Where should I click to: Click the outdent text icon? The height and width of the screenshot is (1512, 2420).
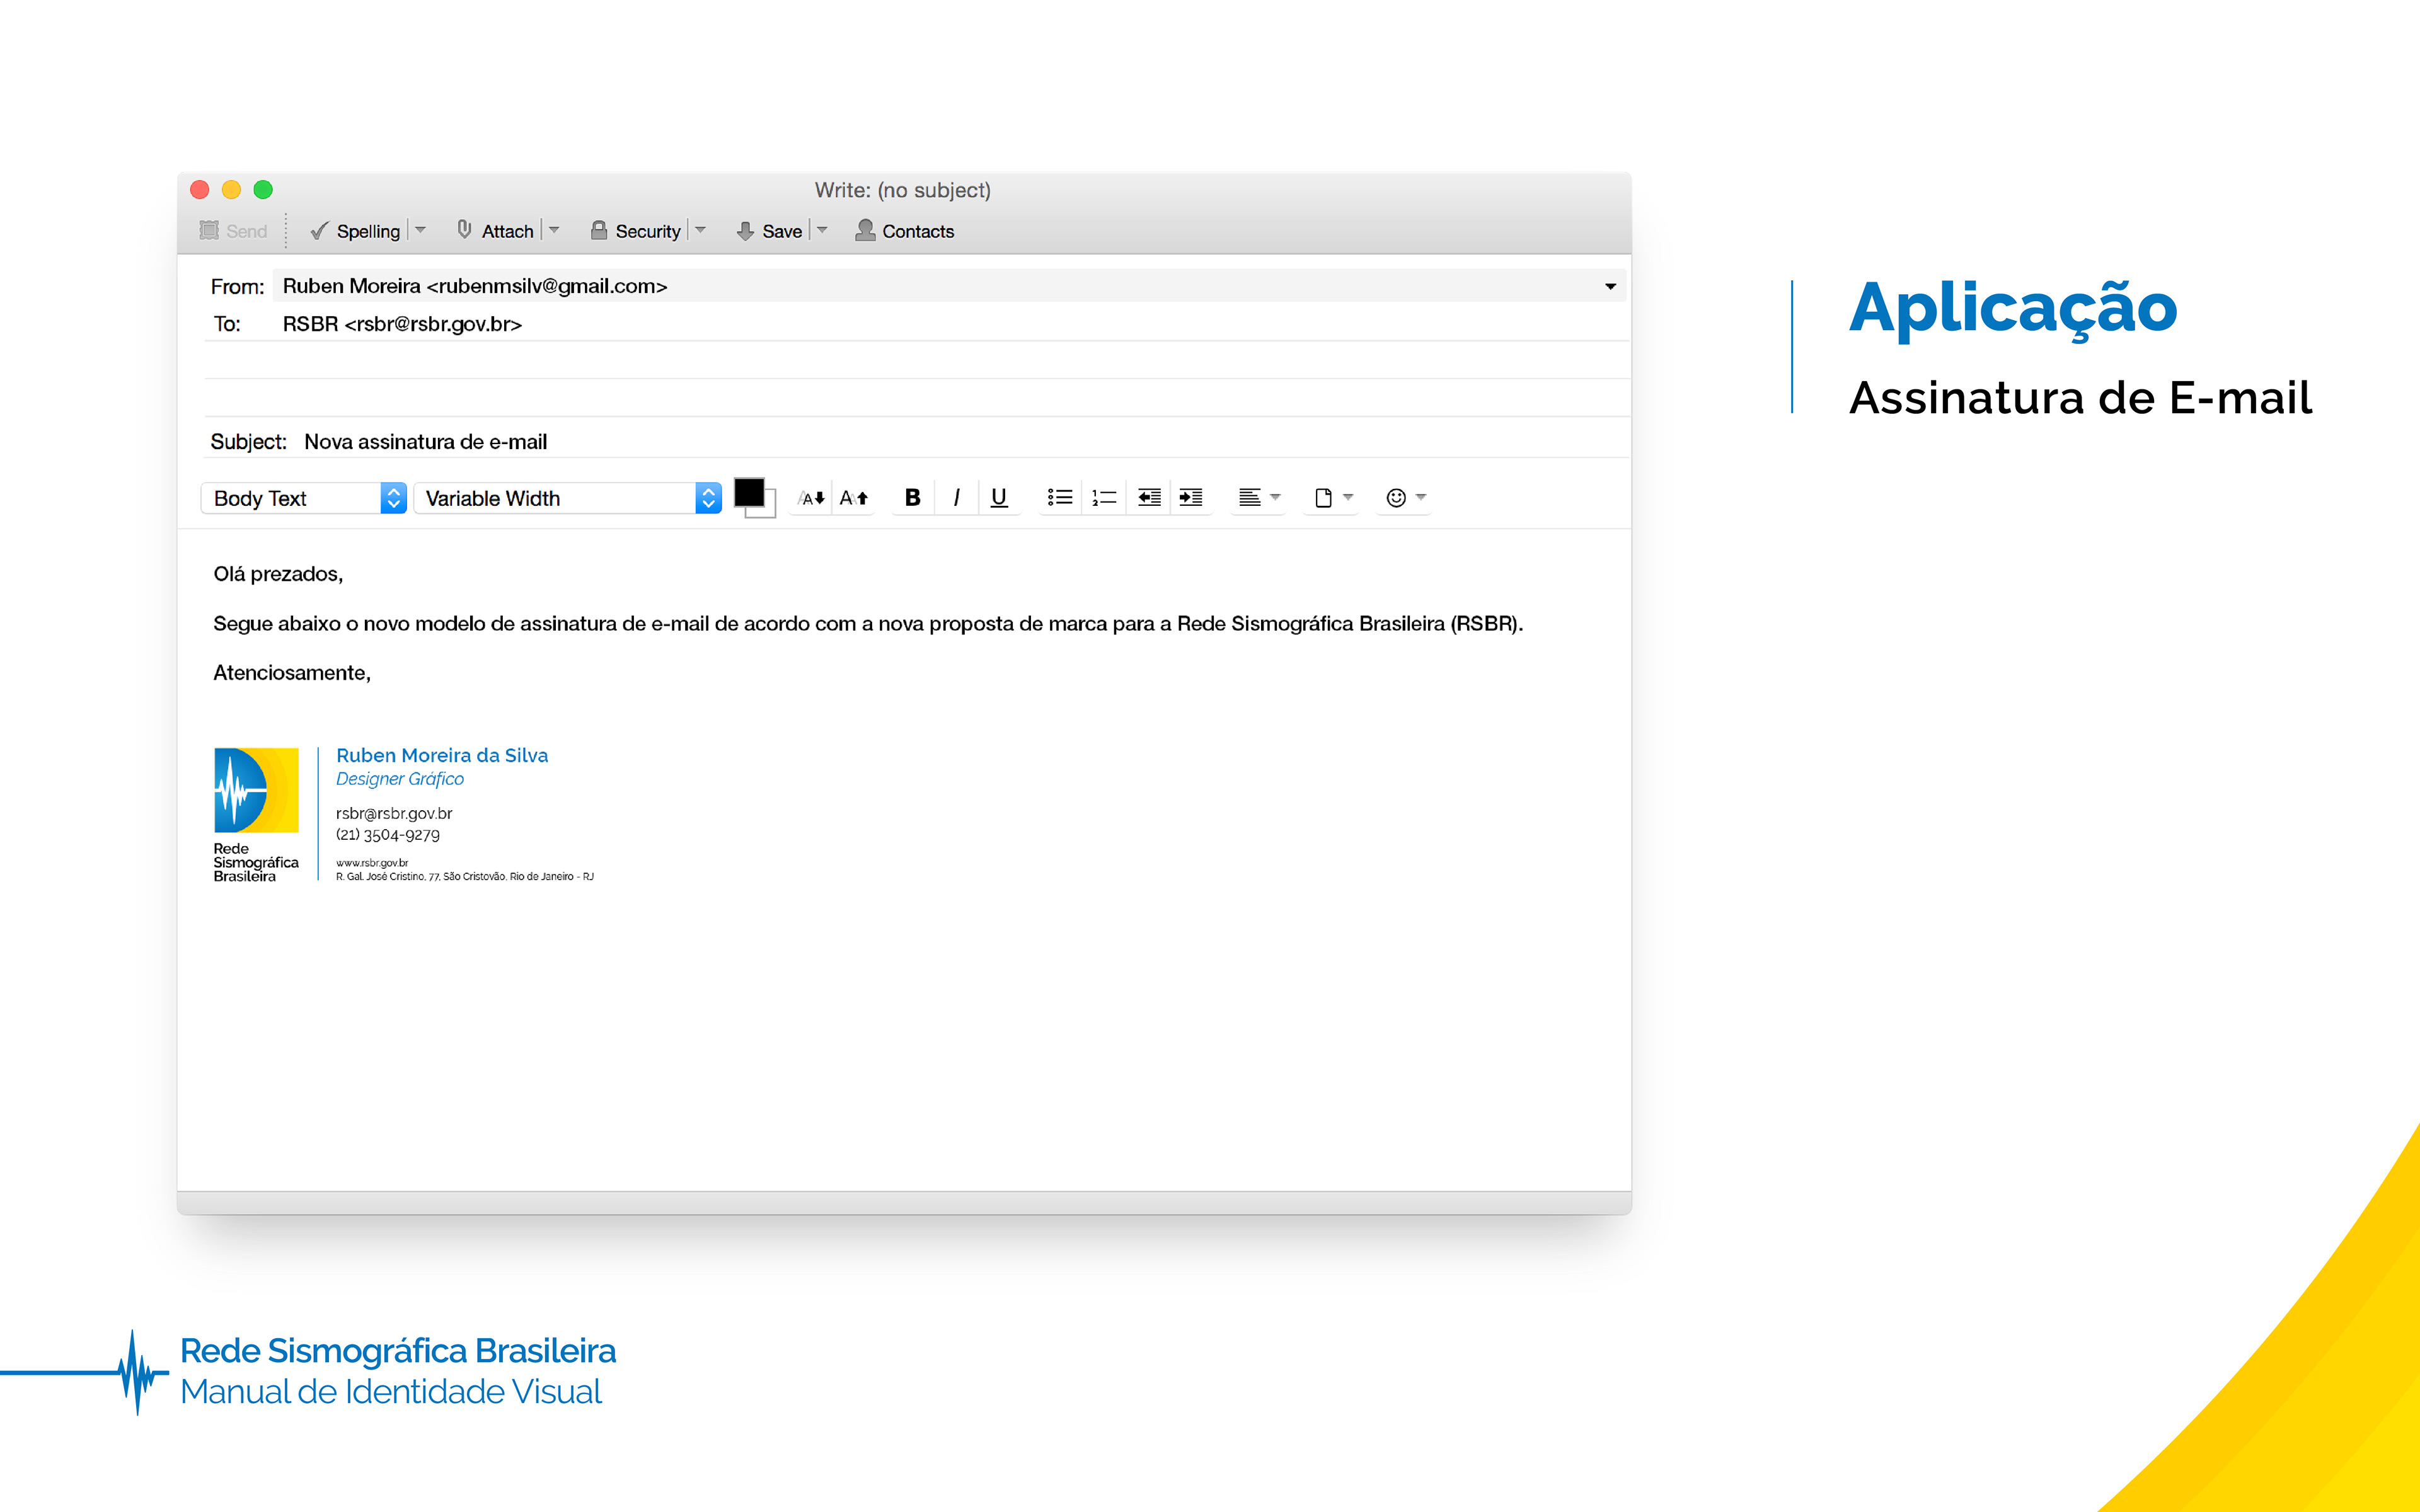pyautogui.click(x=1149, y=497)
